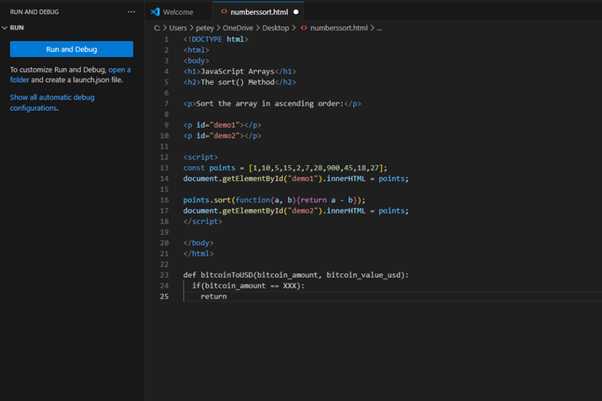This screenshot has height=401, width=602.
Task: Click the '<h2>The sort() Method</h2>' line
Action: (240, 82)
